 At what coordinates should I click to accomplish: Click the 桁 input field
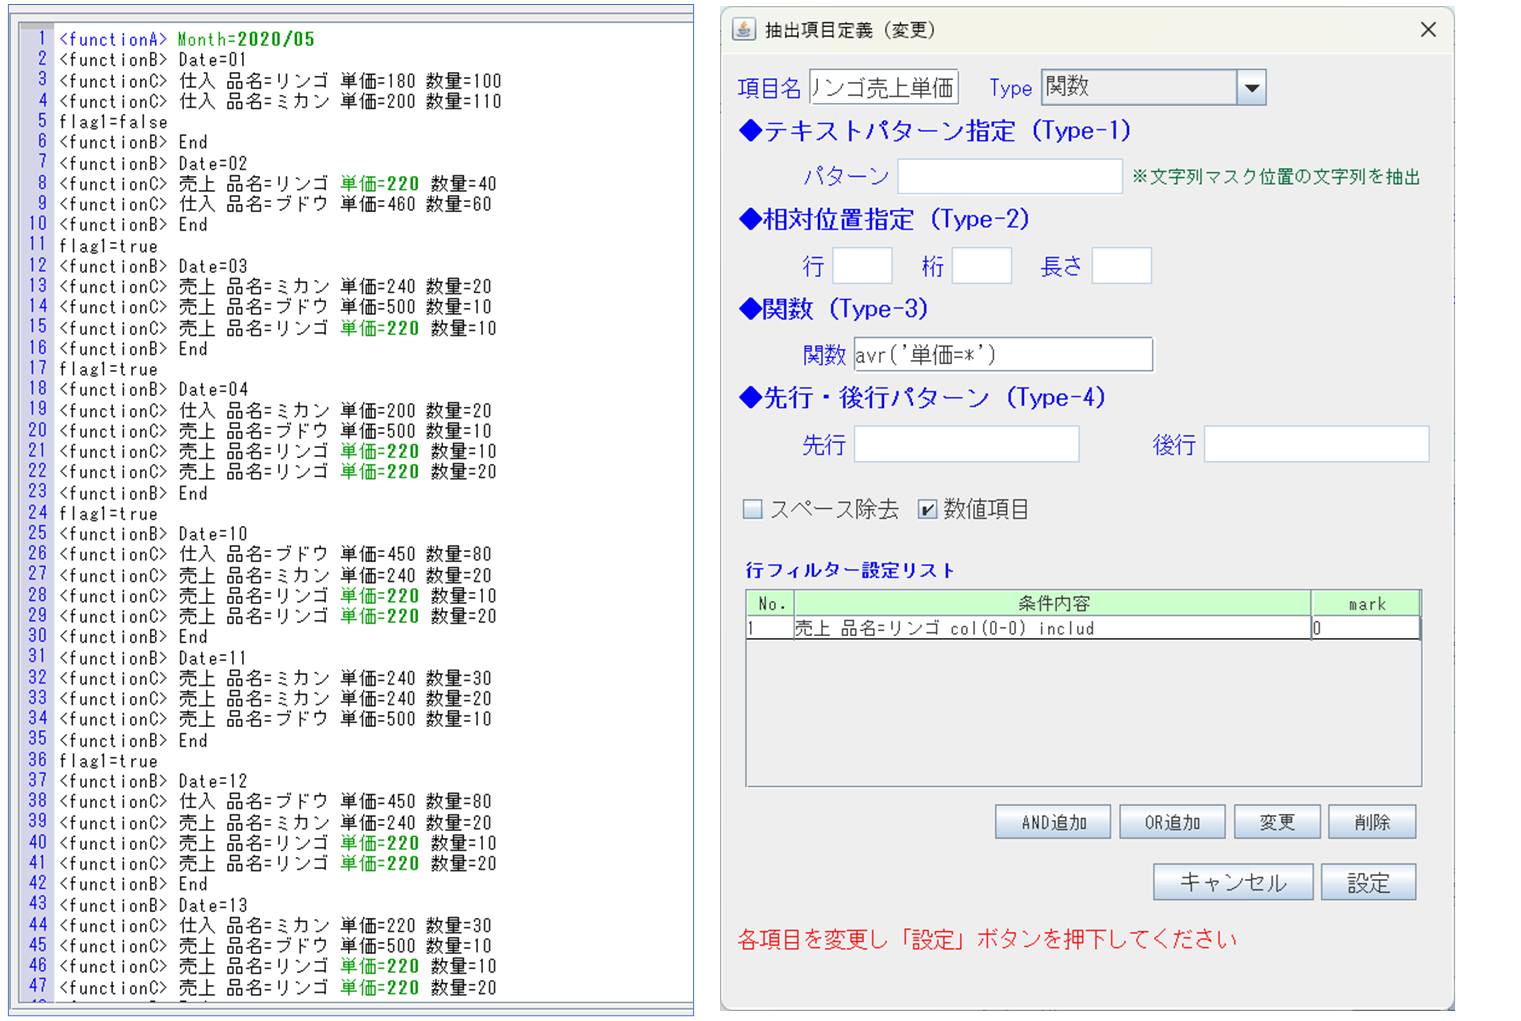click(x=981, y=266)
